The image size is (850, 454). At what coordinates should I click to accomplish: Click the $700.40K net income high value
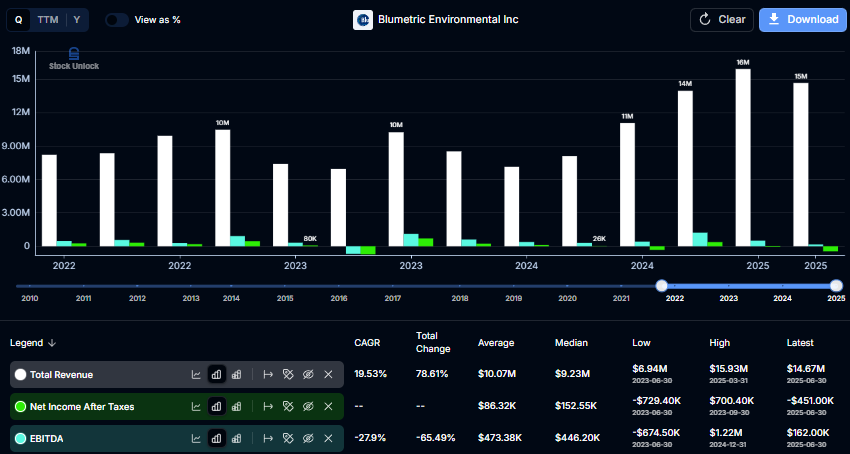732,401
